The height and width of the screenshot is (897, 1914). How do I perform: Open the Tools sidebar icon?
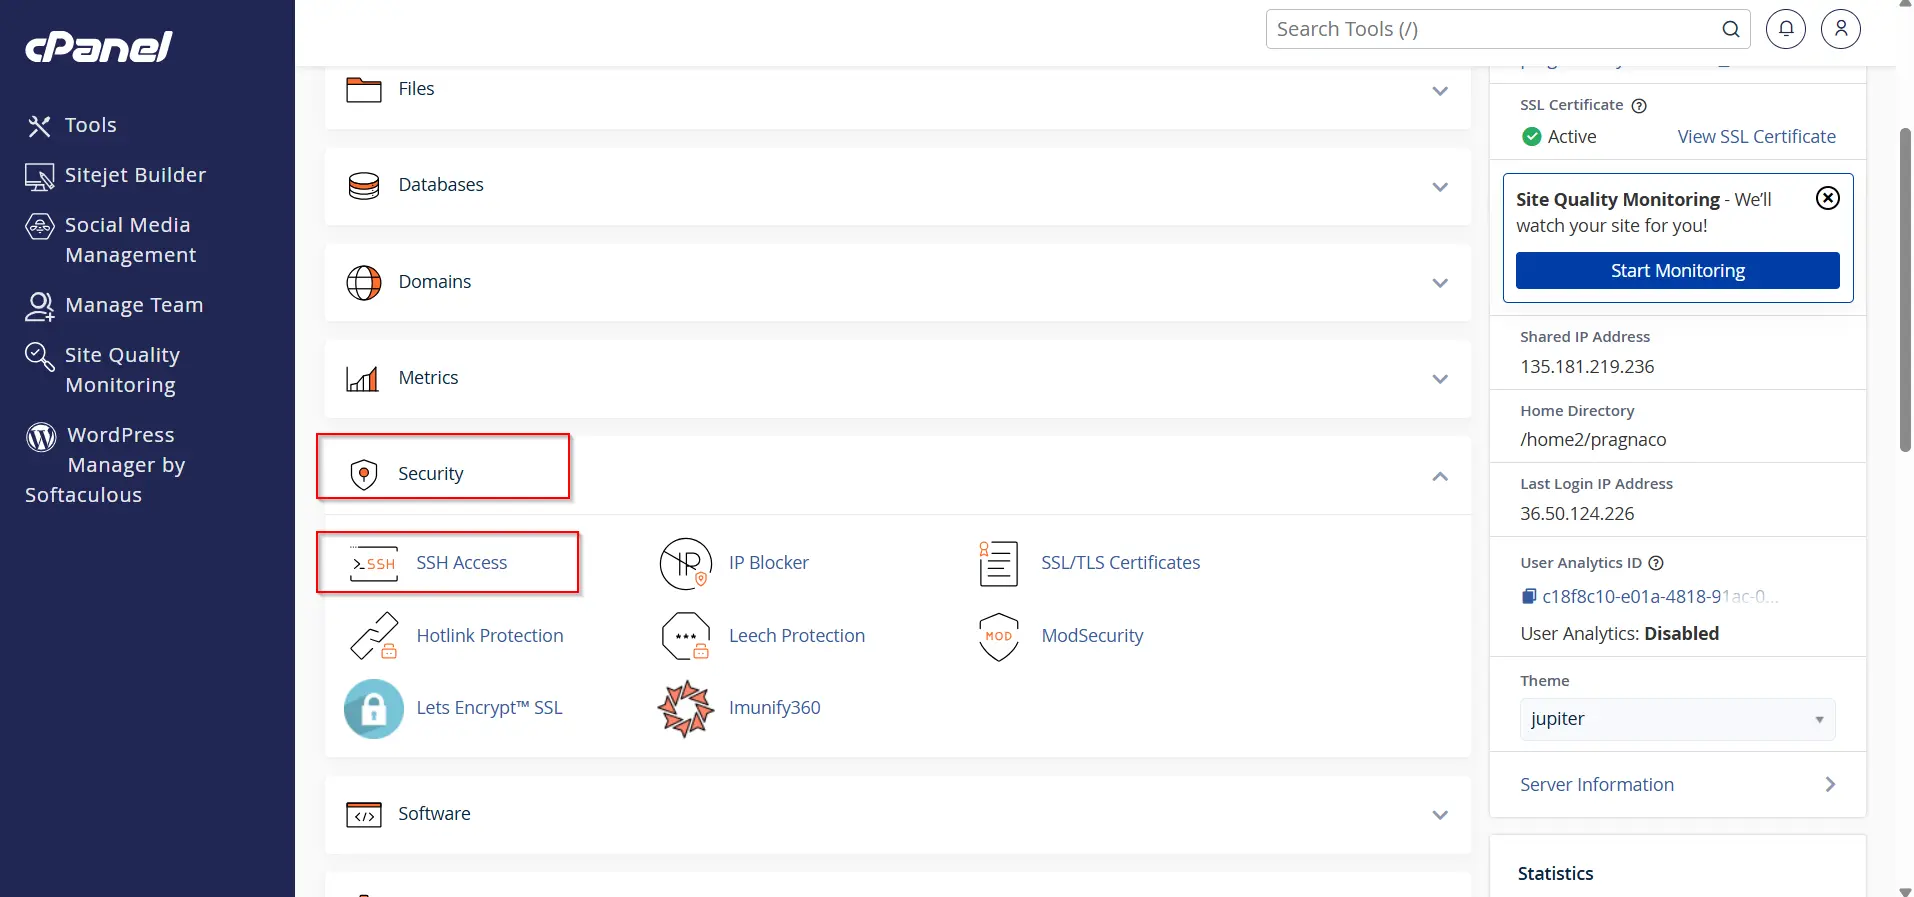click(39, 126)
